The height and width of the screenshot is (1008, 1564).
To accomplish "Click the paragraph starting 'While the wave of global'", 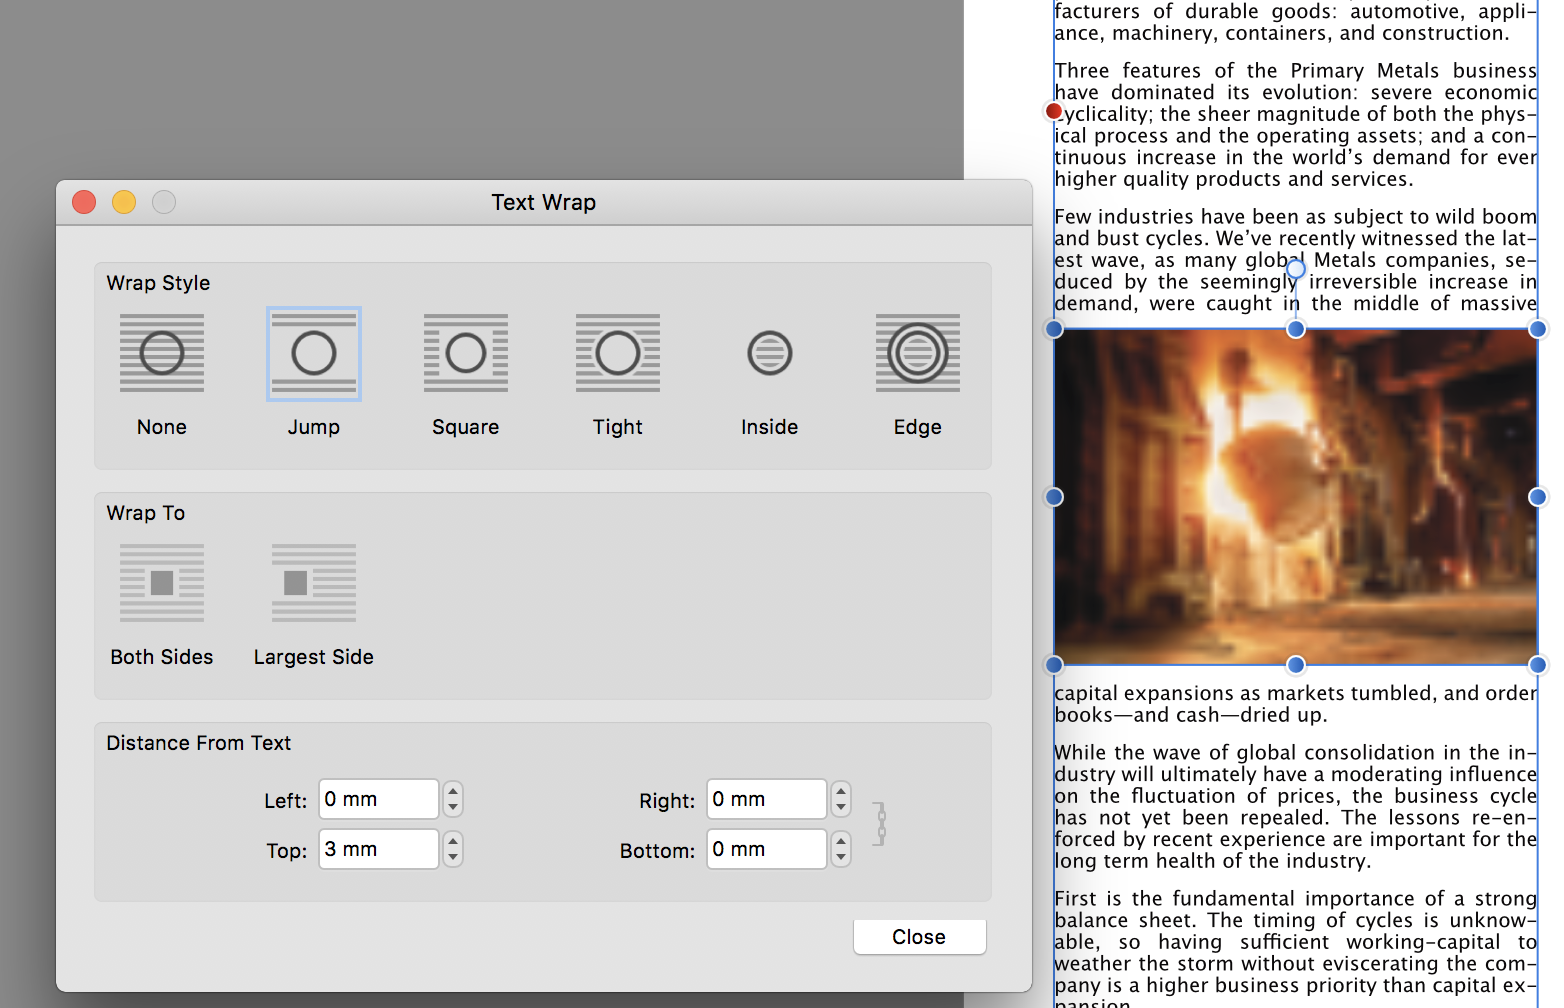I will pos(1296,807).
